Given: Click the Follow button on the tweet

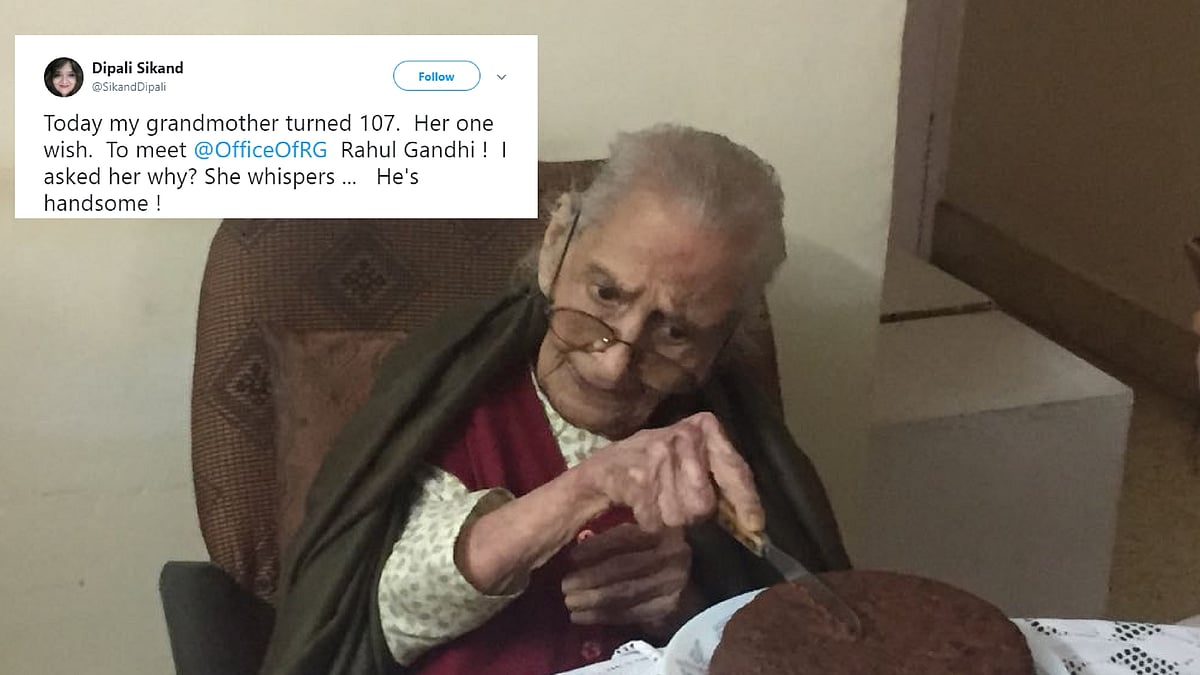Looking at the screenshot, I should coord(436,76).
